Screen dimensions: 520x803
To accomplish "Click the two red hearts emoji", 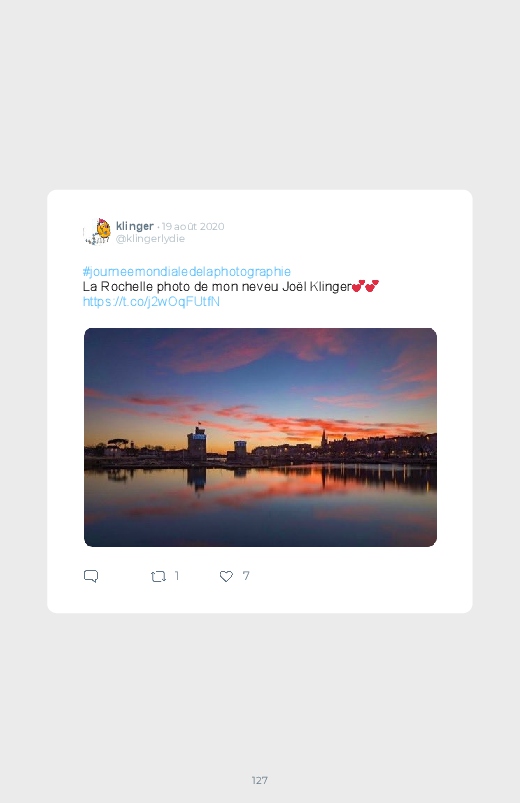I will click(x=365, y=286).
